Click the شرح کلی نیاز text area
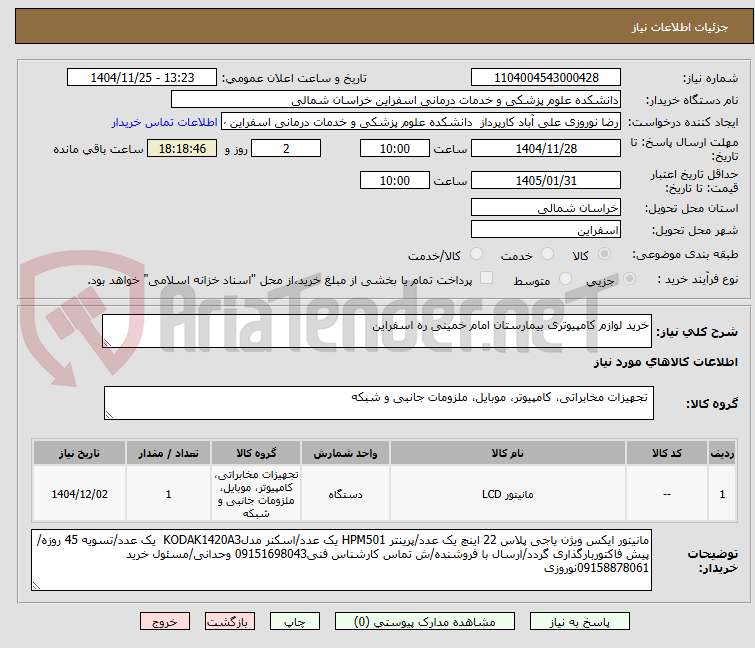Screen dimensions: 755x648 (x=377, y=331)
